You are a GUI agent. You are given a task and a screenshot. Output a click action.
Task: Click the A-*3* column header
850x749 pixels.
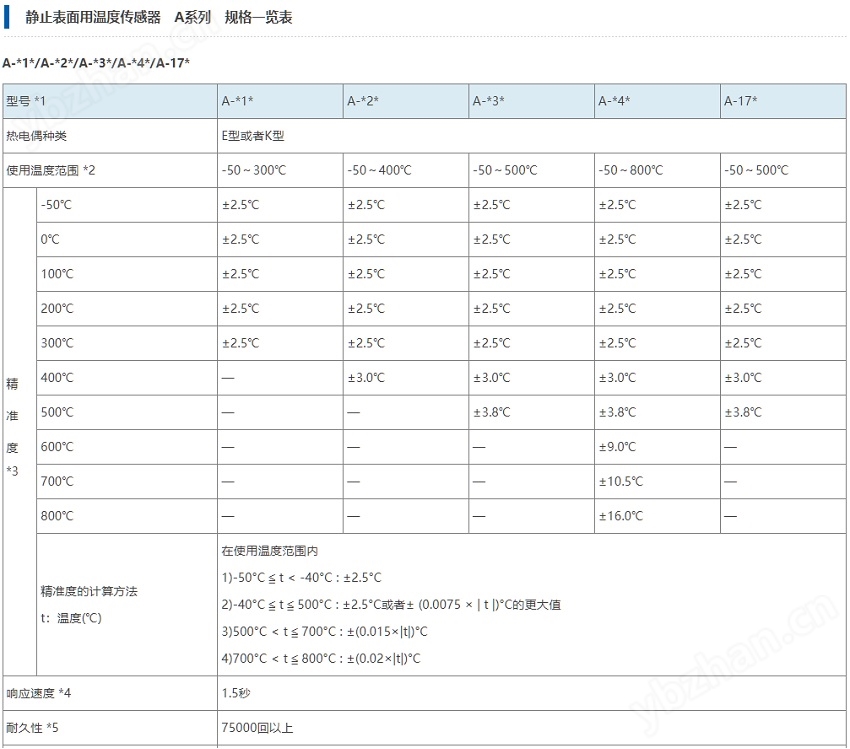532,101
